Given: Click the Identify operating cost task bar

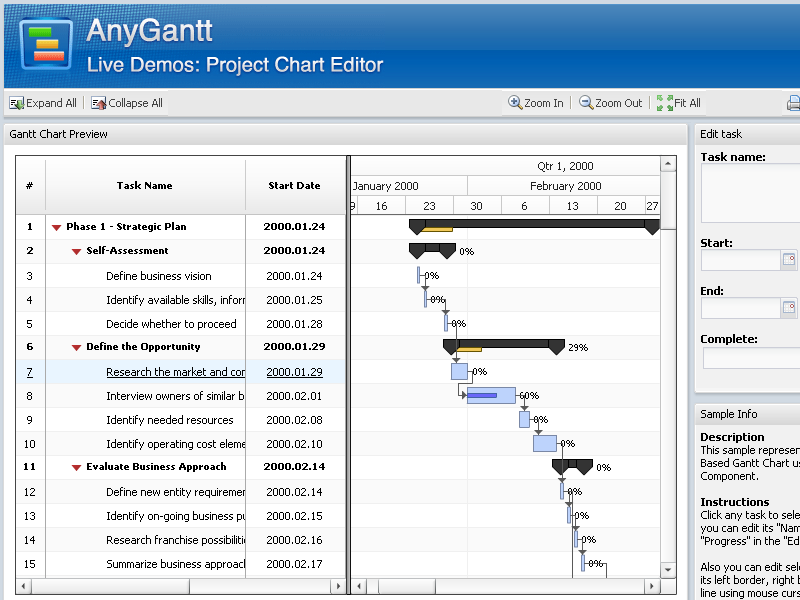Looking at the screenshot, I should (x=545, y=443).
